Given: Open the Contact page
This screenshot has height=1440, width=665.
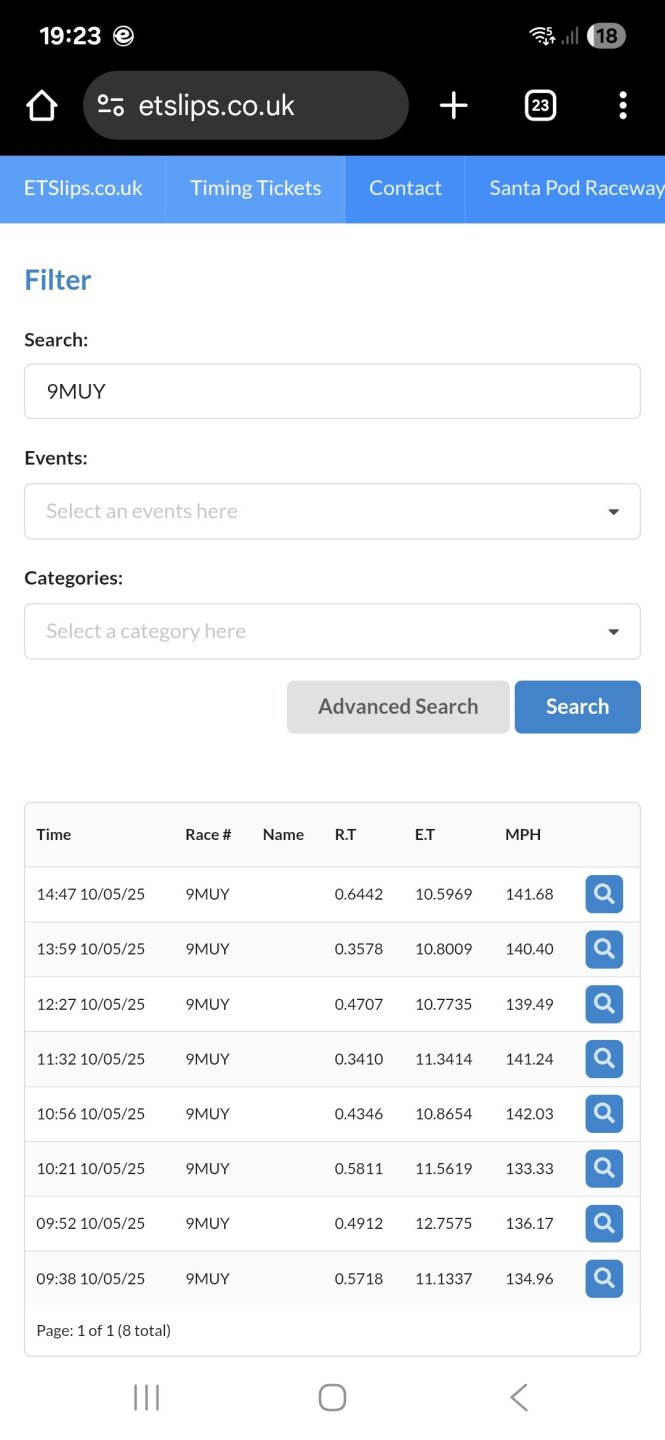Looking at the screenshot, I should pyautogui.click(x=405, y=188).
